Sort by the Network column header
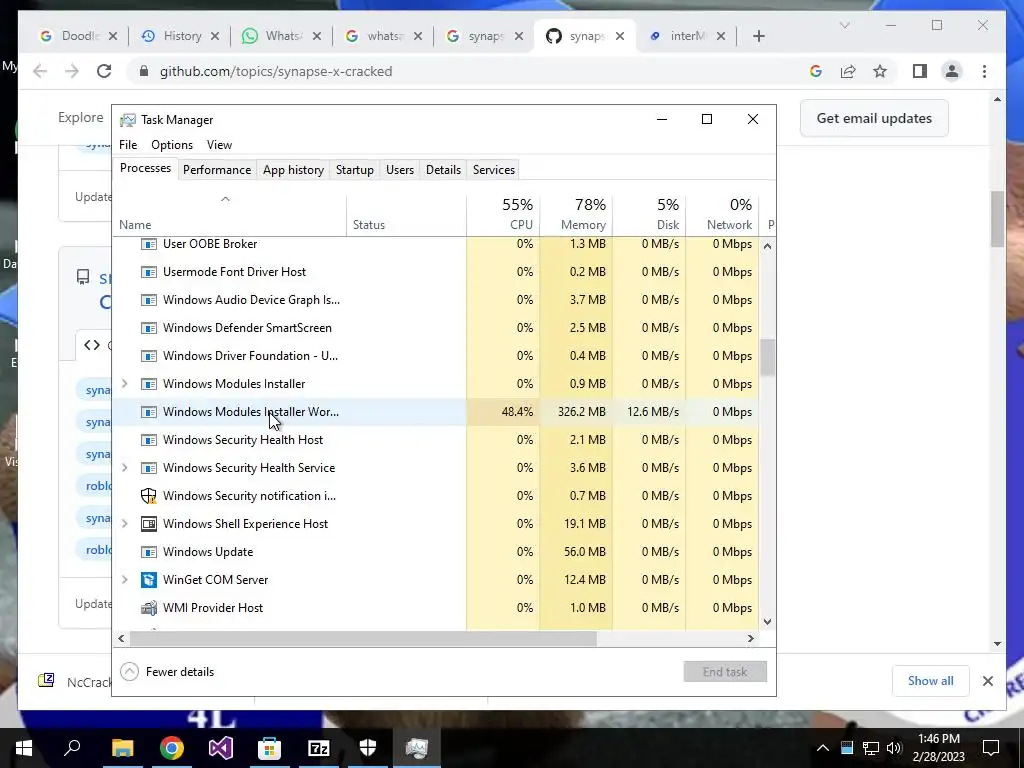The height and width of the screenshot is (768, 1024). point(722,214)
